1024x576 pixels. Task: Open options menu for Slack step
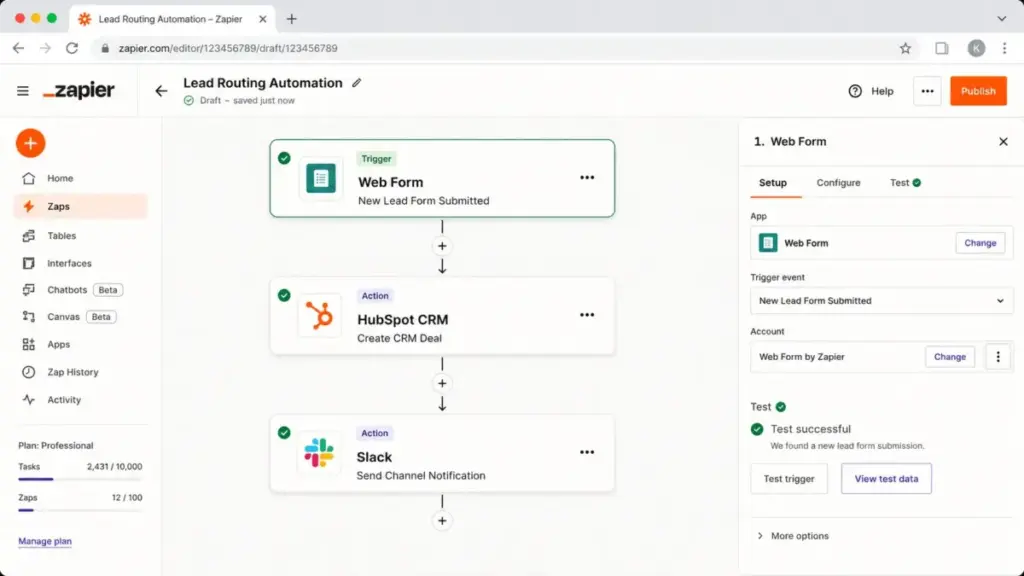point(587,452)
